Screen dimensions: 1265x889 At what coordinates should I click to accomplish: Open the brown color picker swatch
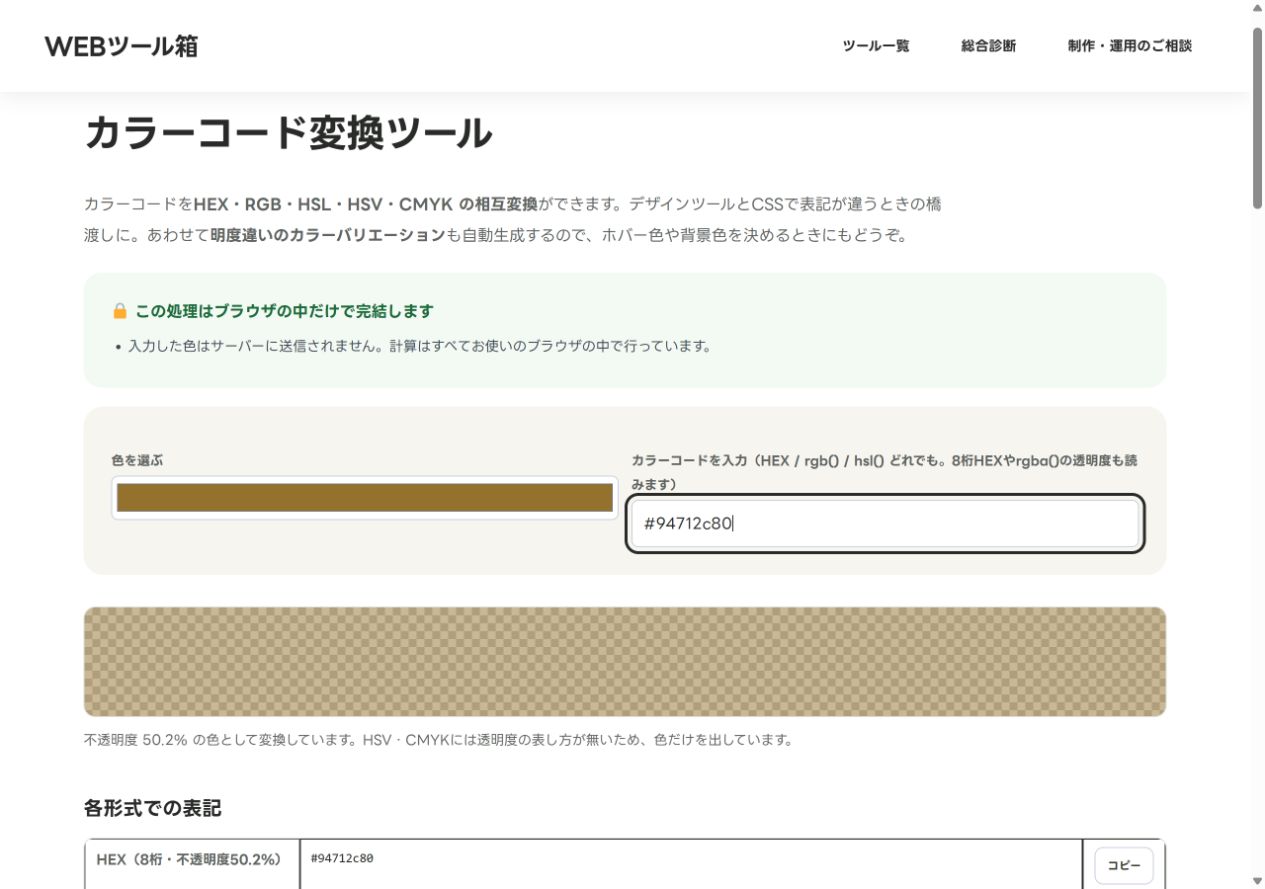(x=365, y=497)
